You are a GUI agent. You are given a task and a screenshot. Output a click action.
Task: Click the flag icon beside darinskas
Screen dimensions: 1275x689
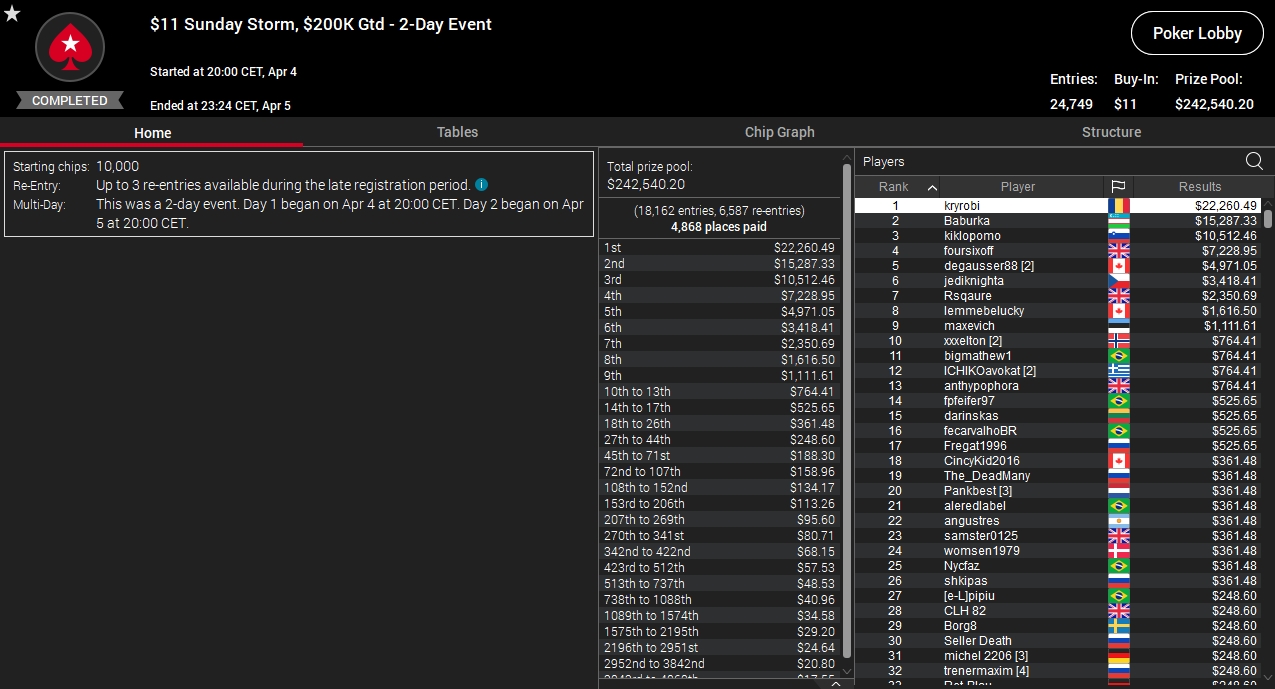pyautogui.click(x=1118, y=416)
